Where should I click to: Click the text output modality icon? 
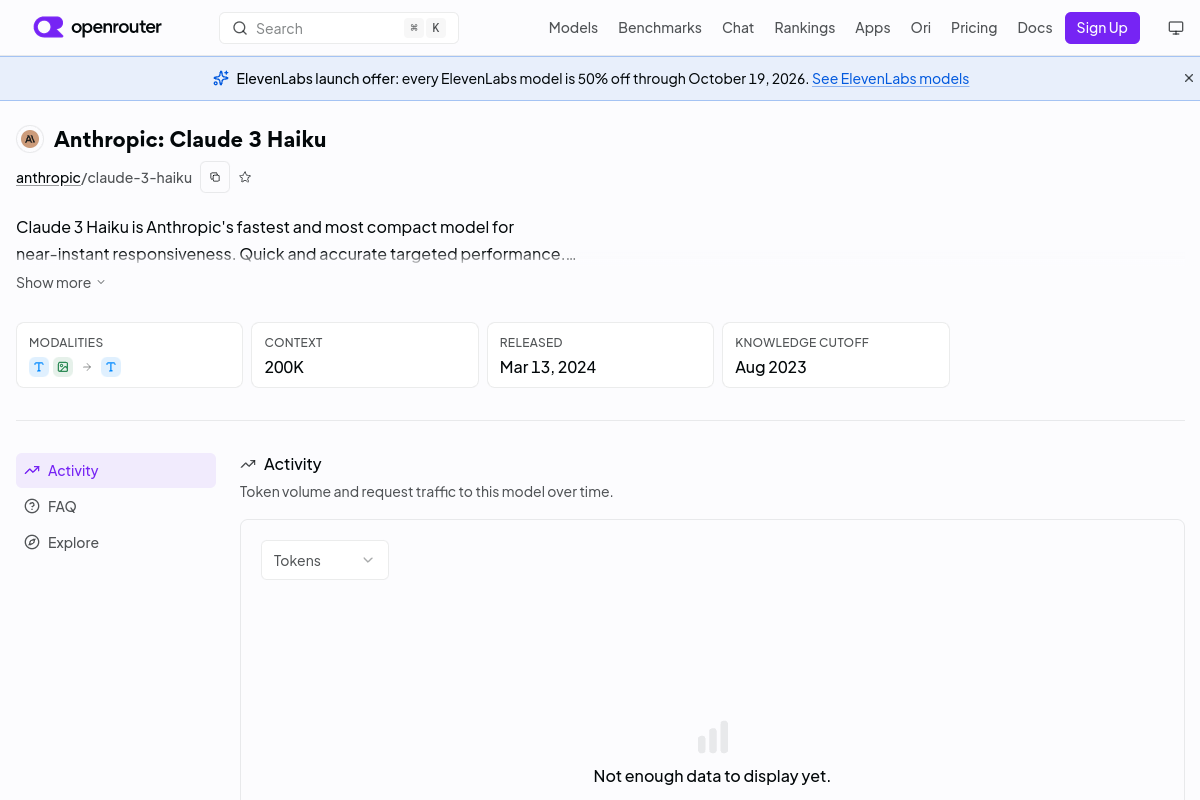[x=111, y=367]
